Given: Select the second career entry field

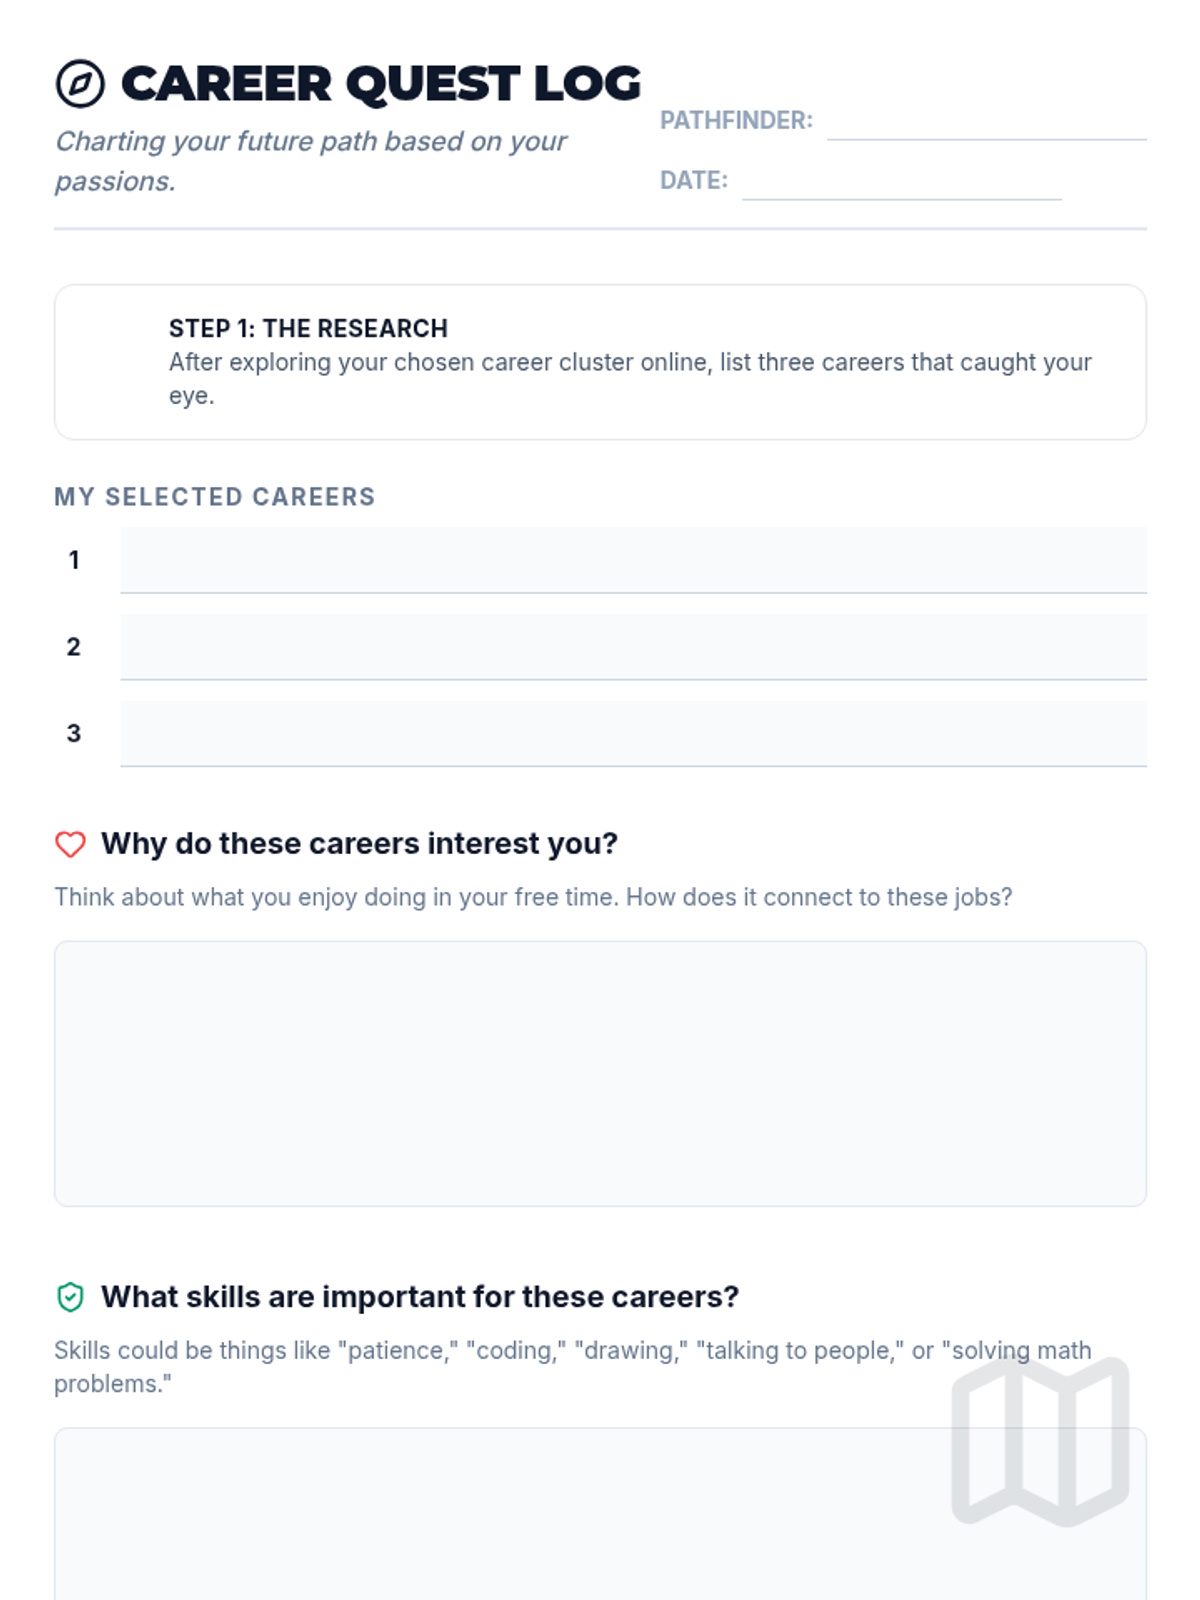Looking at the screenshot, I should tap(633, 647).
